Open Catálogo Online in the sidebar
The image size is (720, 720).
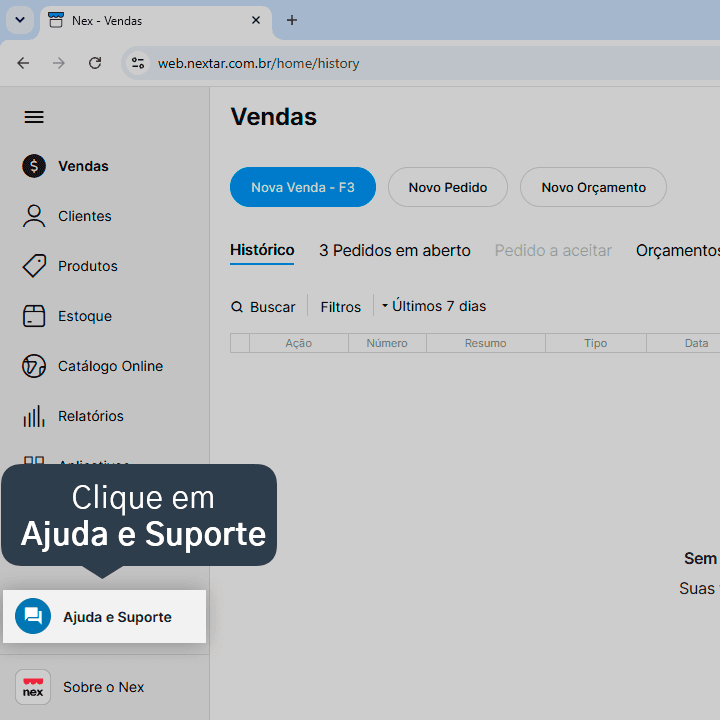pos(110,366)
